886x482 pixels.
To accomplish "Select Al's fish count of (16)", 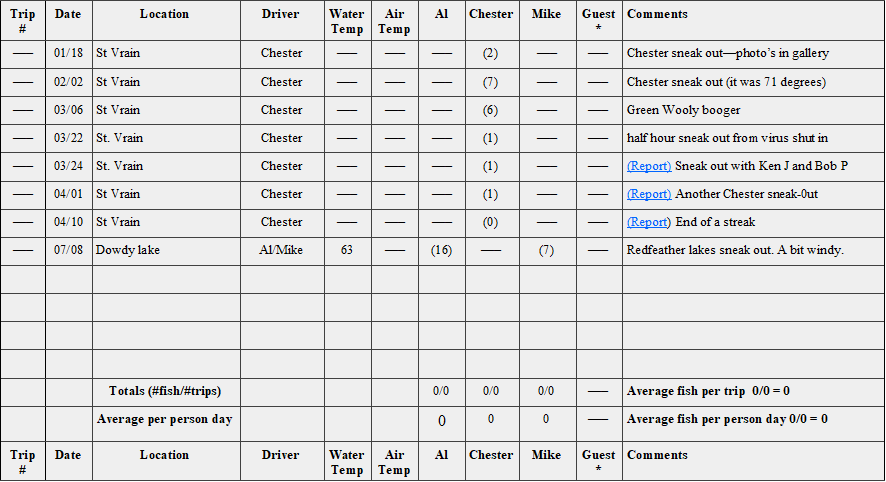I will [x=441, y=250].
